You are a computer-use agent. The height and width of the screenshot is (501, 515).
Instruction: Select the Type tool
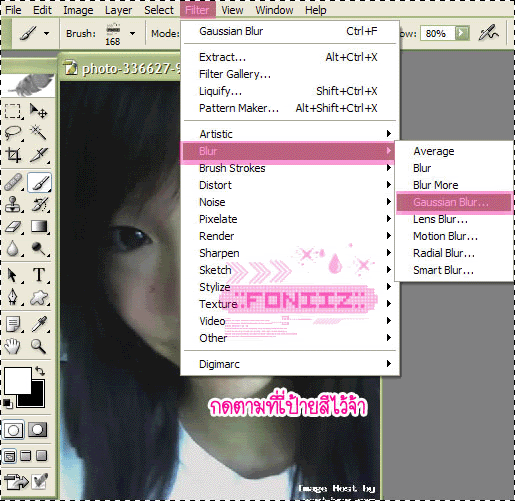(x=39, y=275)
